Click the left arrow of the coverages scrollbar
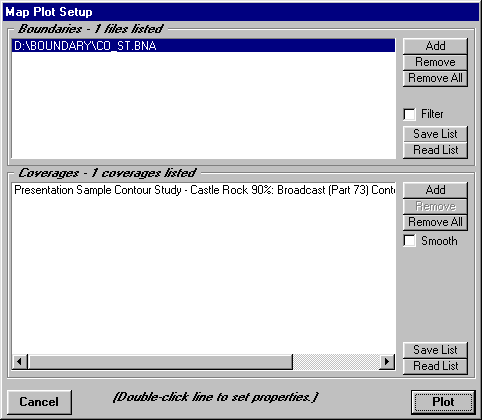Screen dimensions: 482x420 point(20,362)
